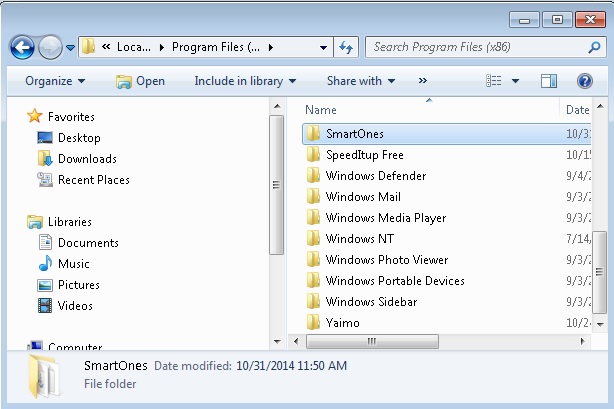Select the Yaimo folder
Viewport: 614px width, 409px height.
click(446, 323)
